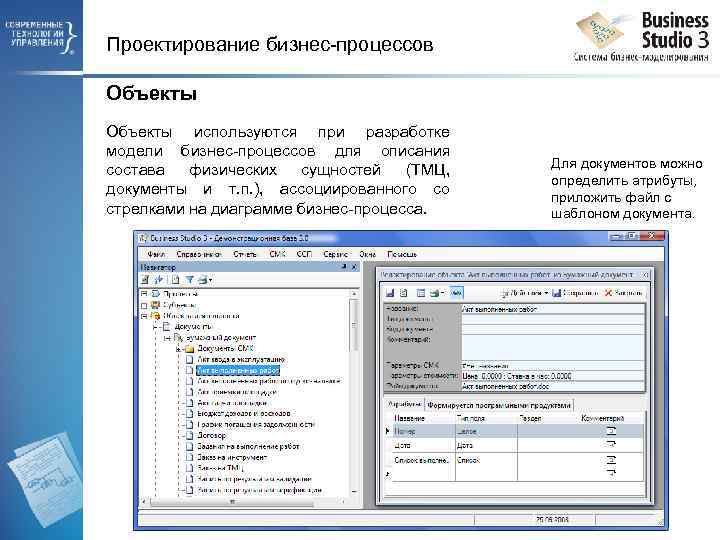Open the printer dropdown arrow in the Navigator toolbar
This screenshot has width=720, height=540.
pos(210,280)
